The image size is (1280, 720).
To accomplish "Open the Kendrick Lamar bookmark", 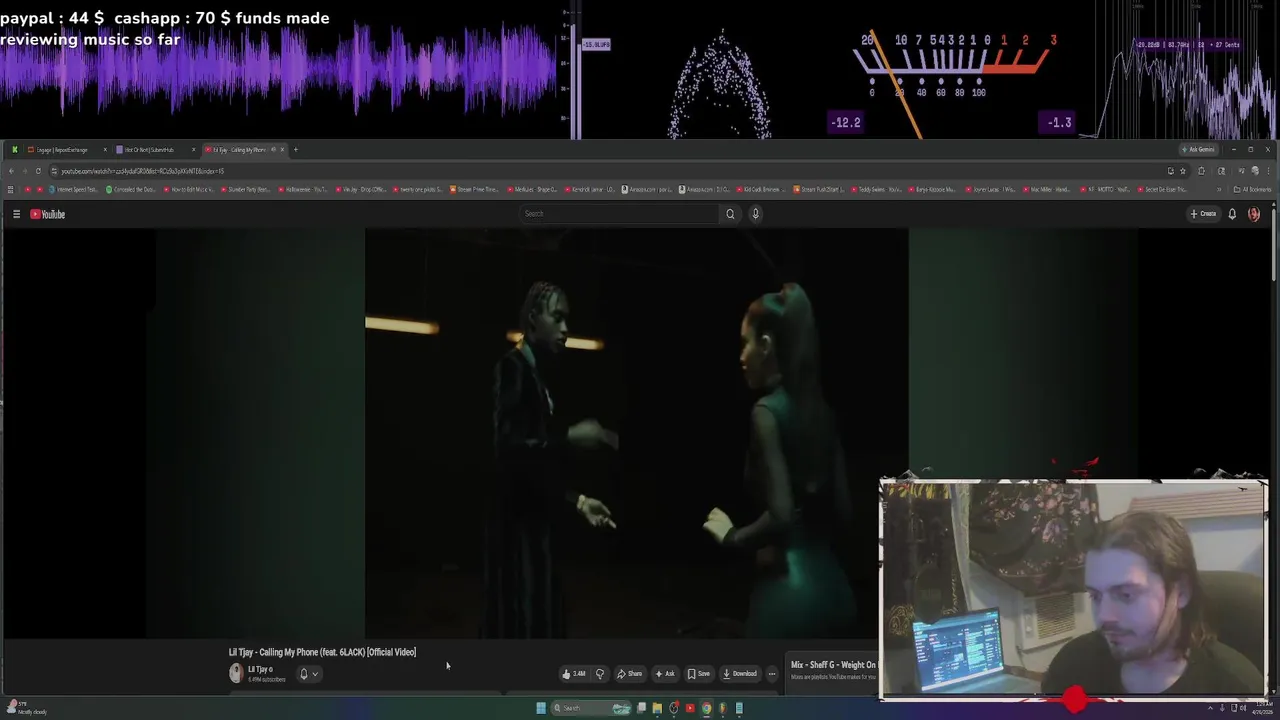I will pyautogui.click(x=590, y=189).
